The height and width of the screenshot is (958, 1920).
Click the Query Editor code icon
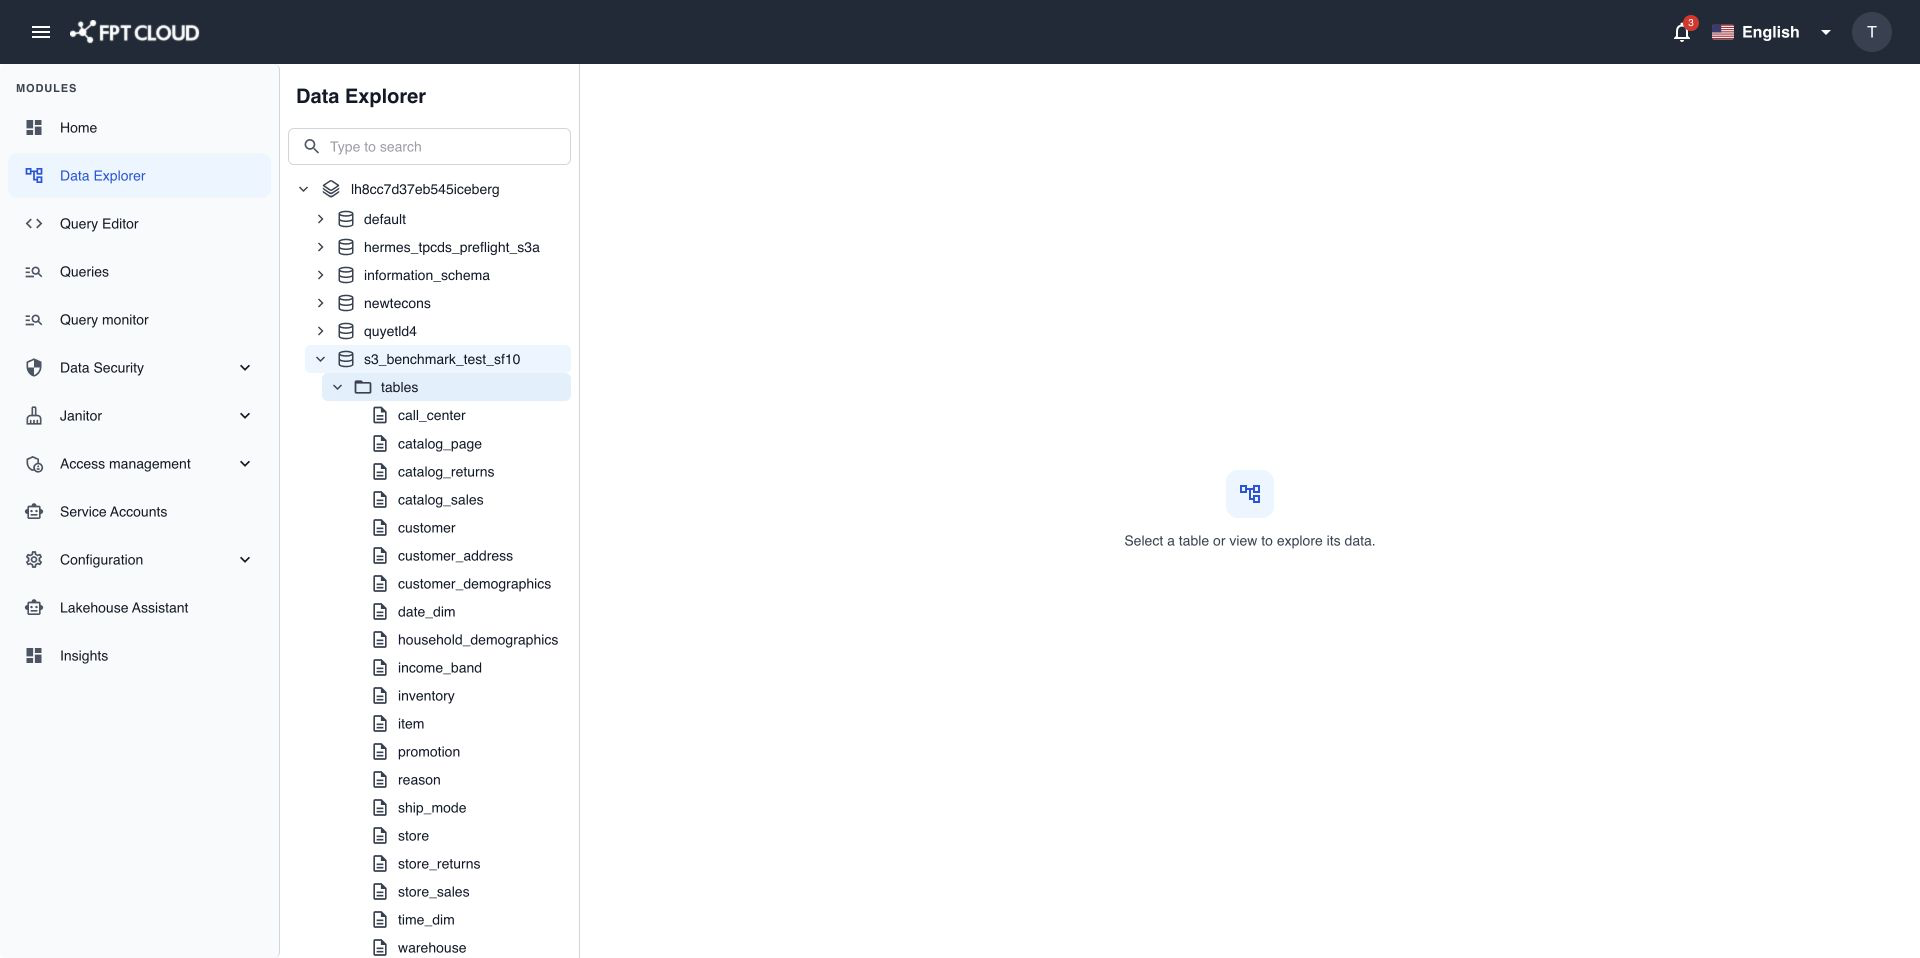click(x=34, y=224)
